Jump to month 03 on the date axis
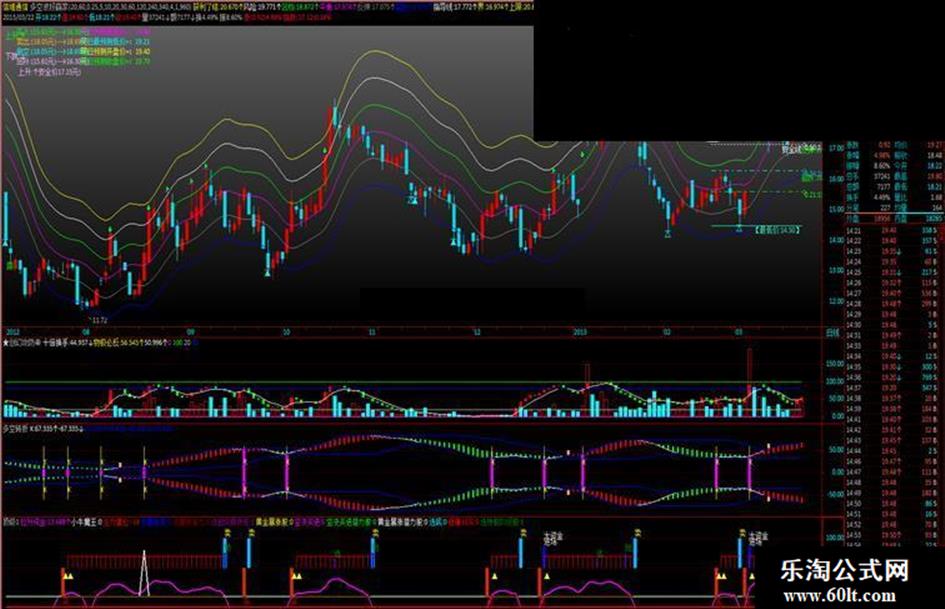Image resolution: width=945 pixels, height=609 pixels. [739, 332]
